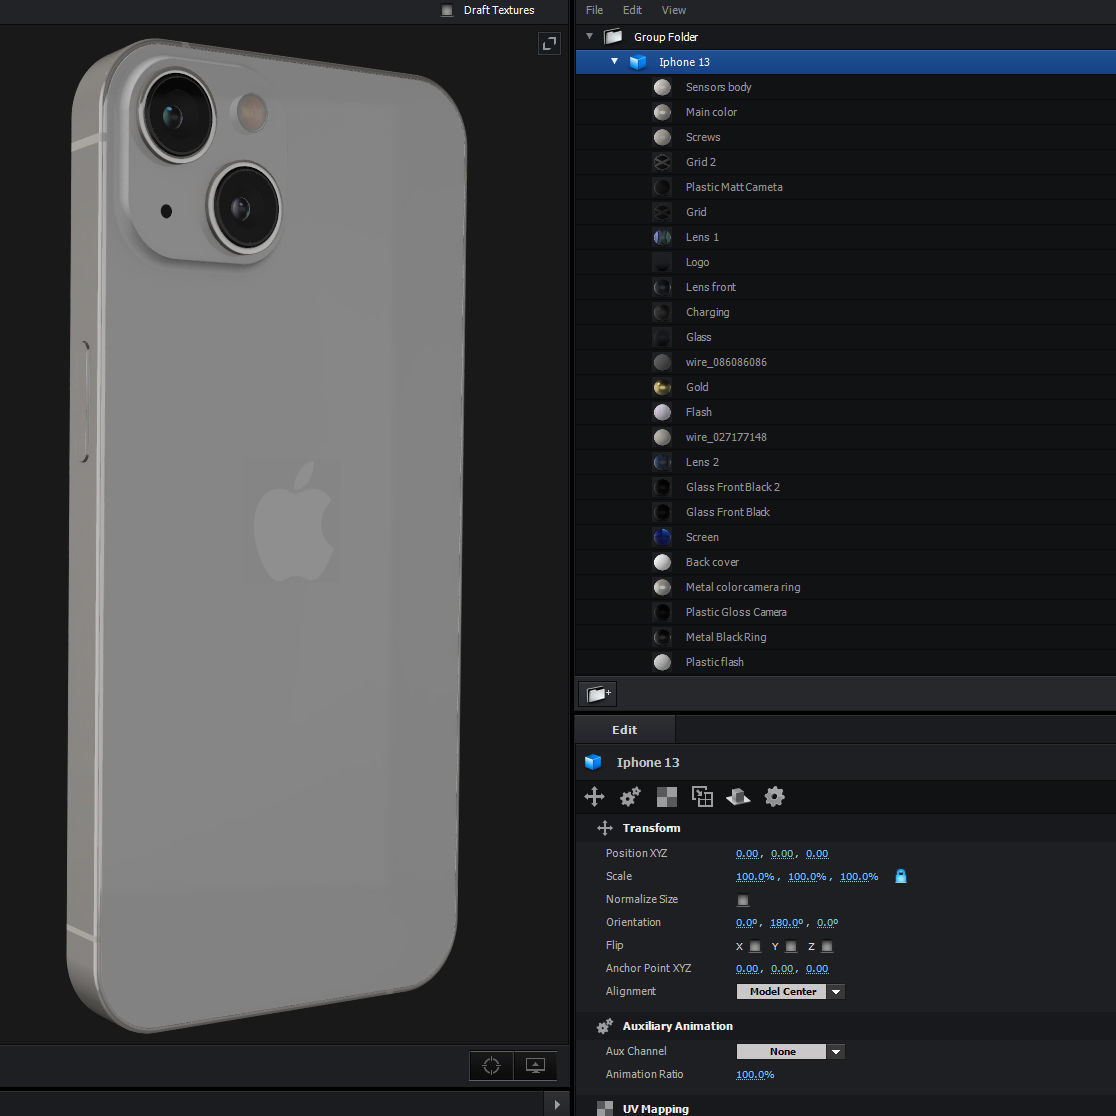Click the Lens 2 material sphere icon
This screenshot has height=1116, width=1116.
[662, 462]
